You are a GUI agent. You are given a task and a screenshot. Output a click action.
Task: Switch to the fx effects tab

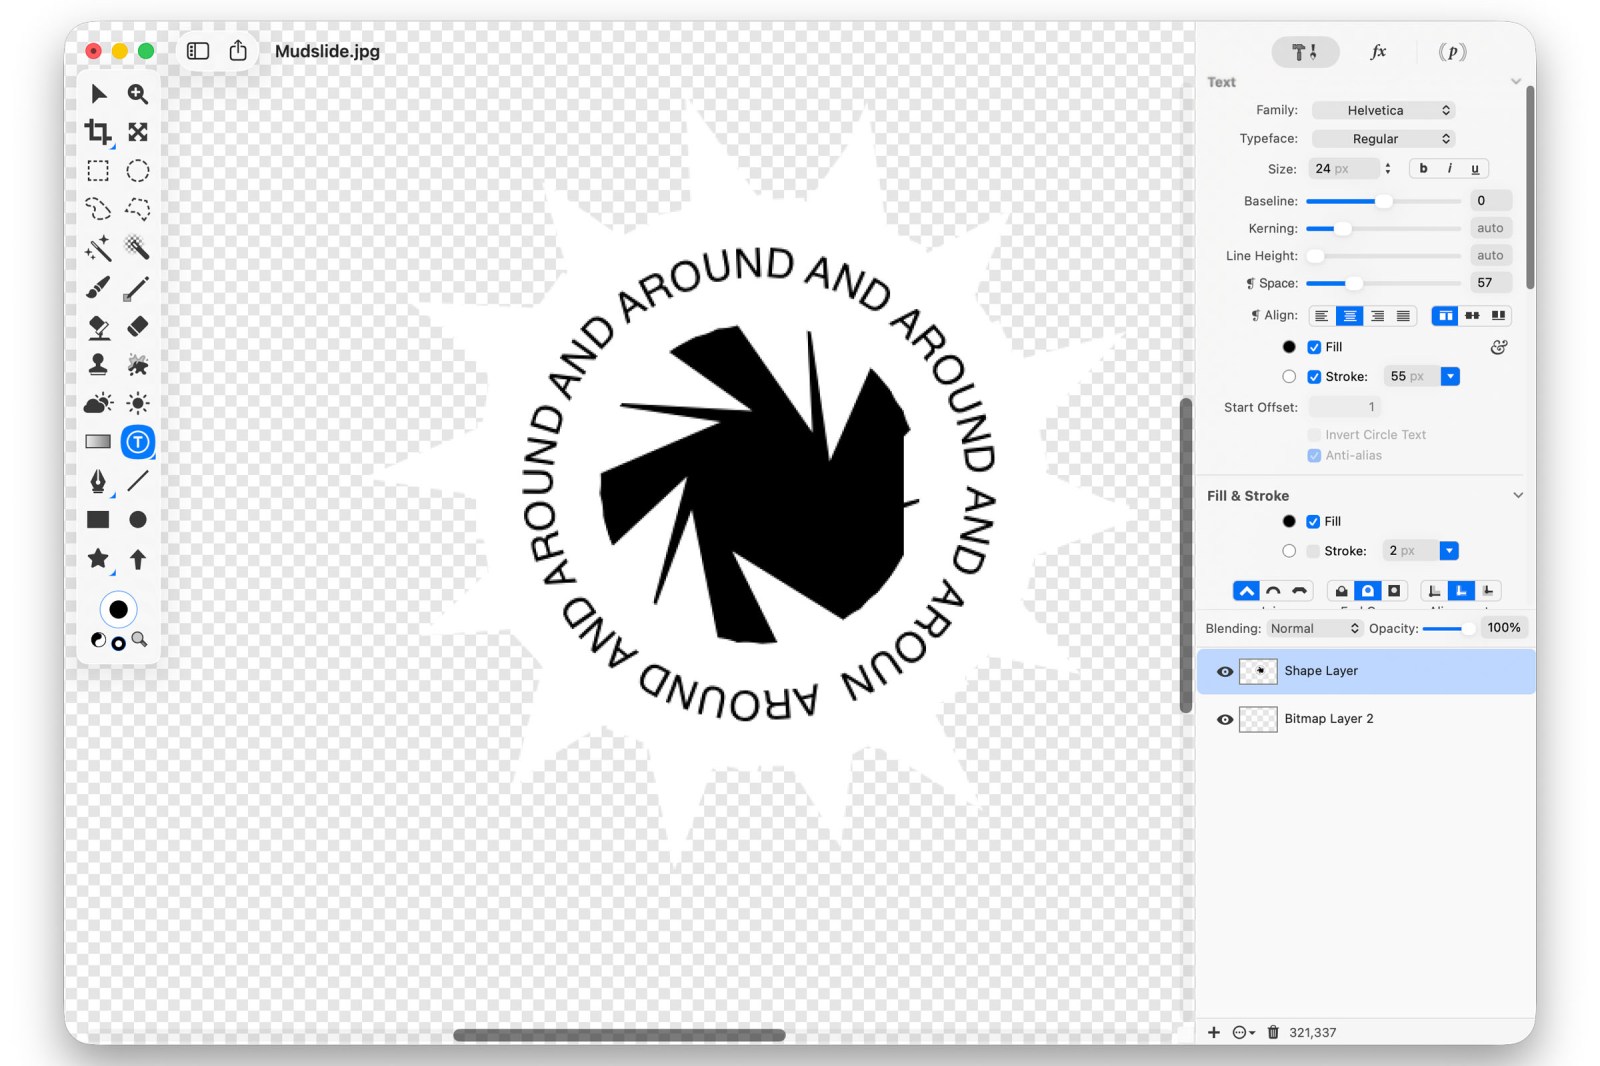coord(1378,52)
